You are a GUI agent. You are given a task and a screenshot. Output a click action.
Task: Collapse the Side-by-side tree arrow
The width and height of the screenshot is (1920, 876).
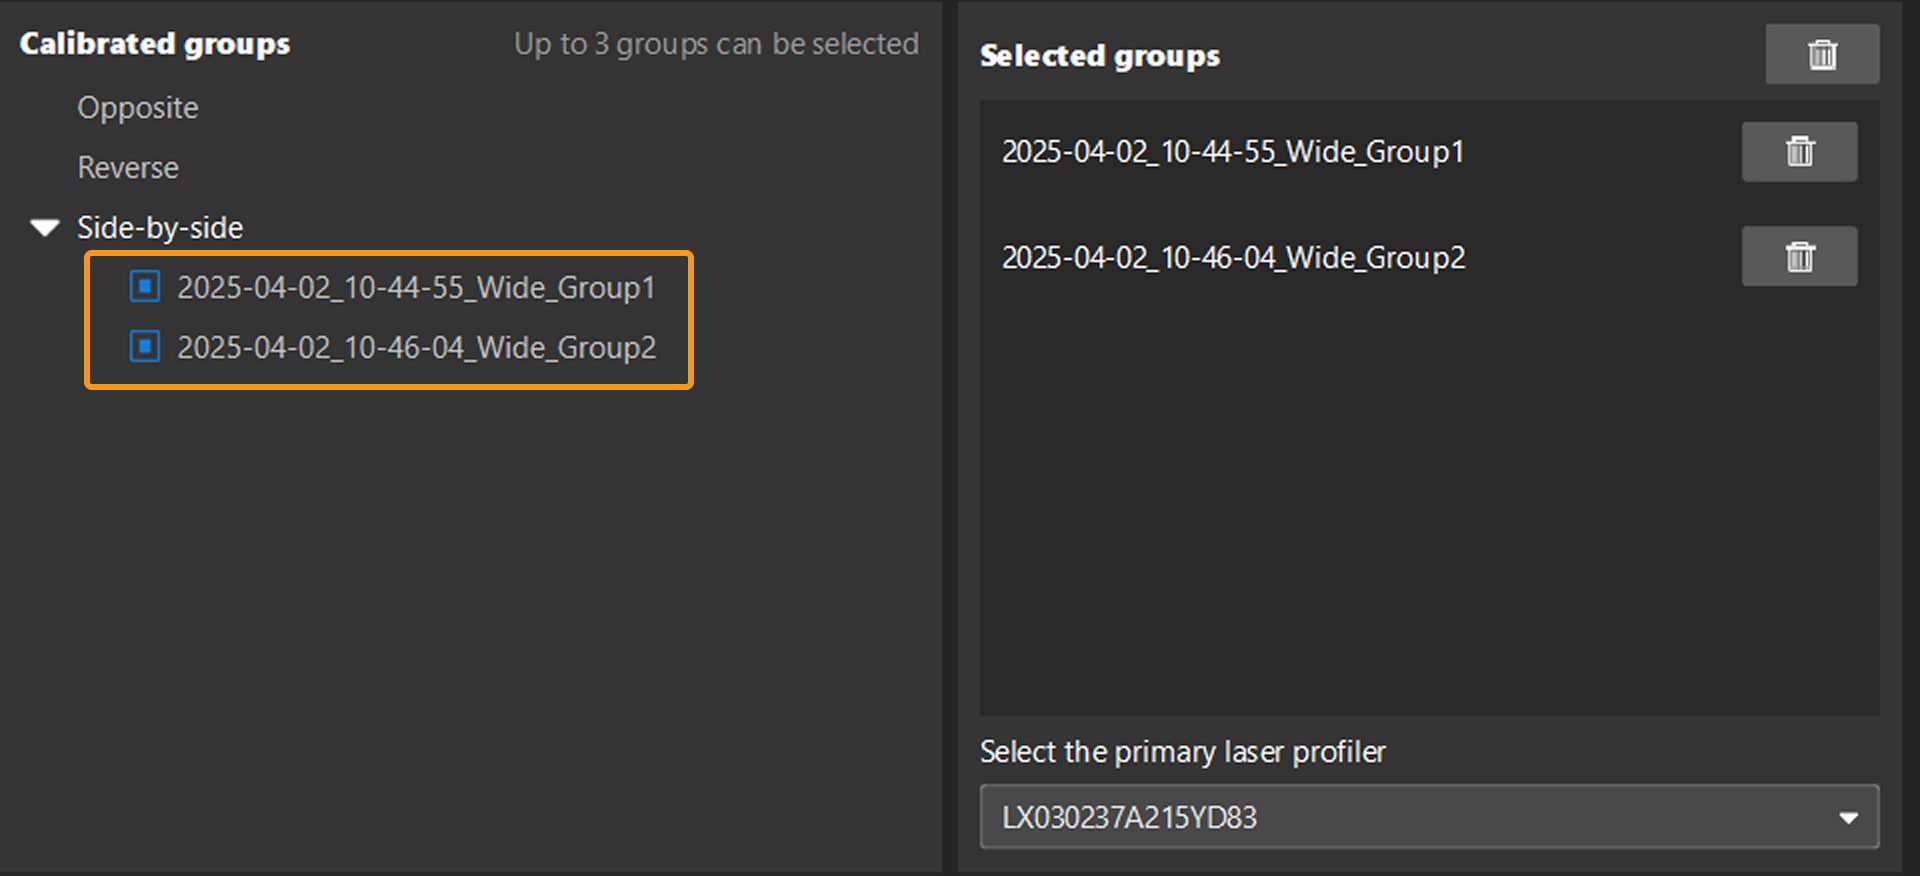45,228
